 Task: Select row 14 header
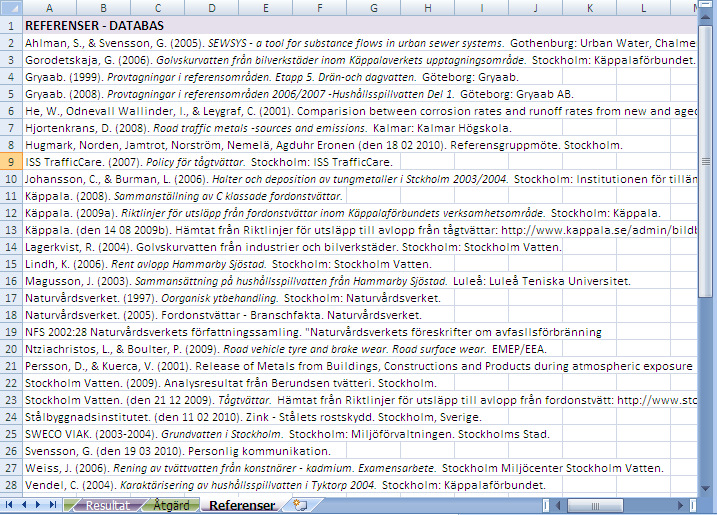(11, 247)
